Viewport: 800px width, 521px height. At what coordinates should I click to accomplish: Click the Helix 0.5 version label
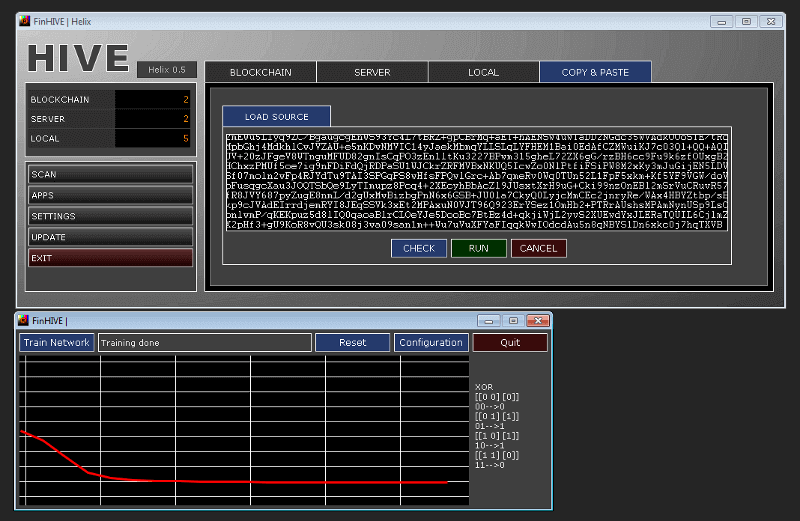tap(167, 69)
